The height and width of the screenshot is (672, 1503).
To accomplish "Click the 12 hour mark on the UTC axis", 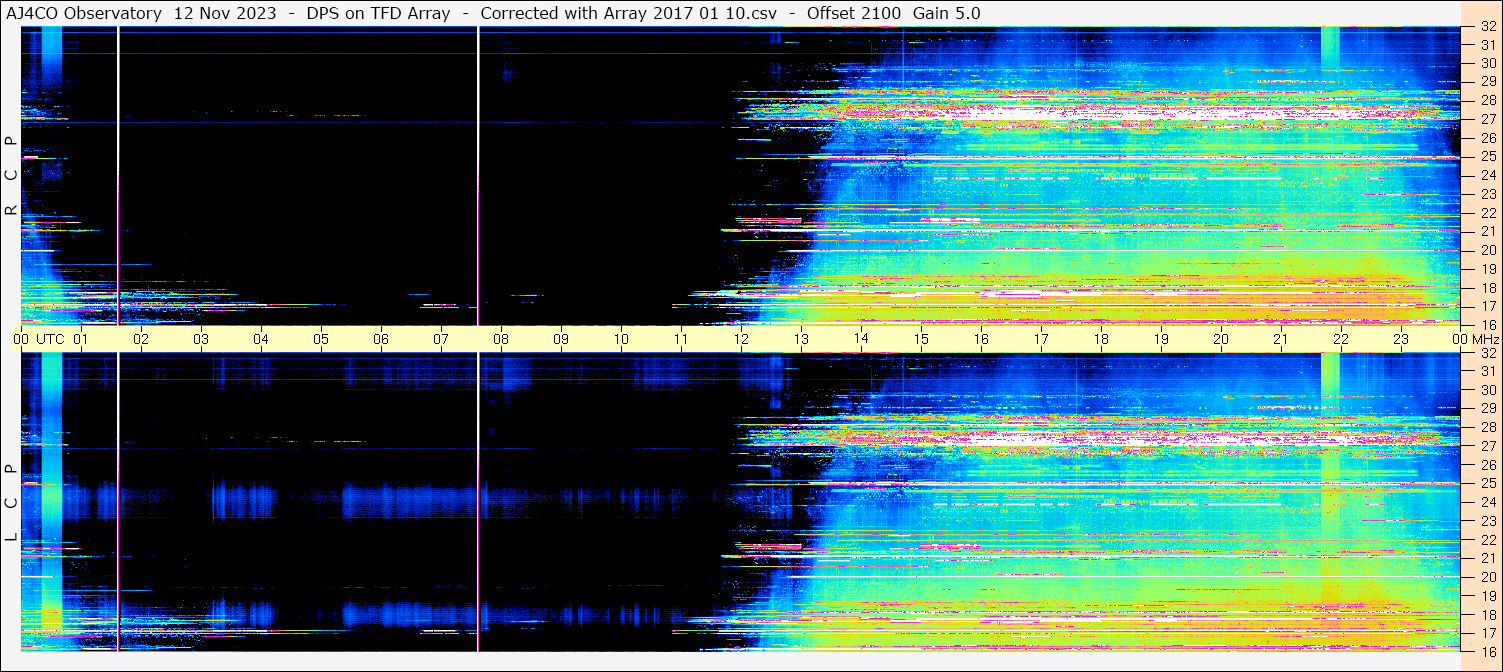I will pos(741,339).
